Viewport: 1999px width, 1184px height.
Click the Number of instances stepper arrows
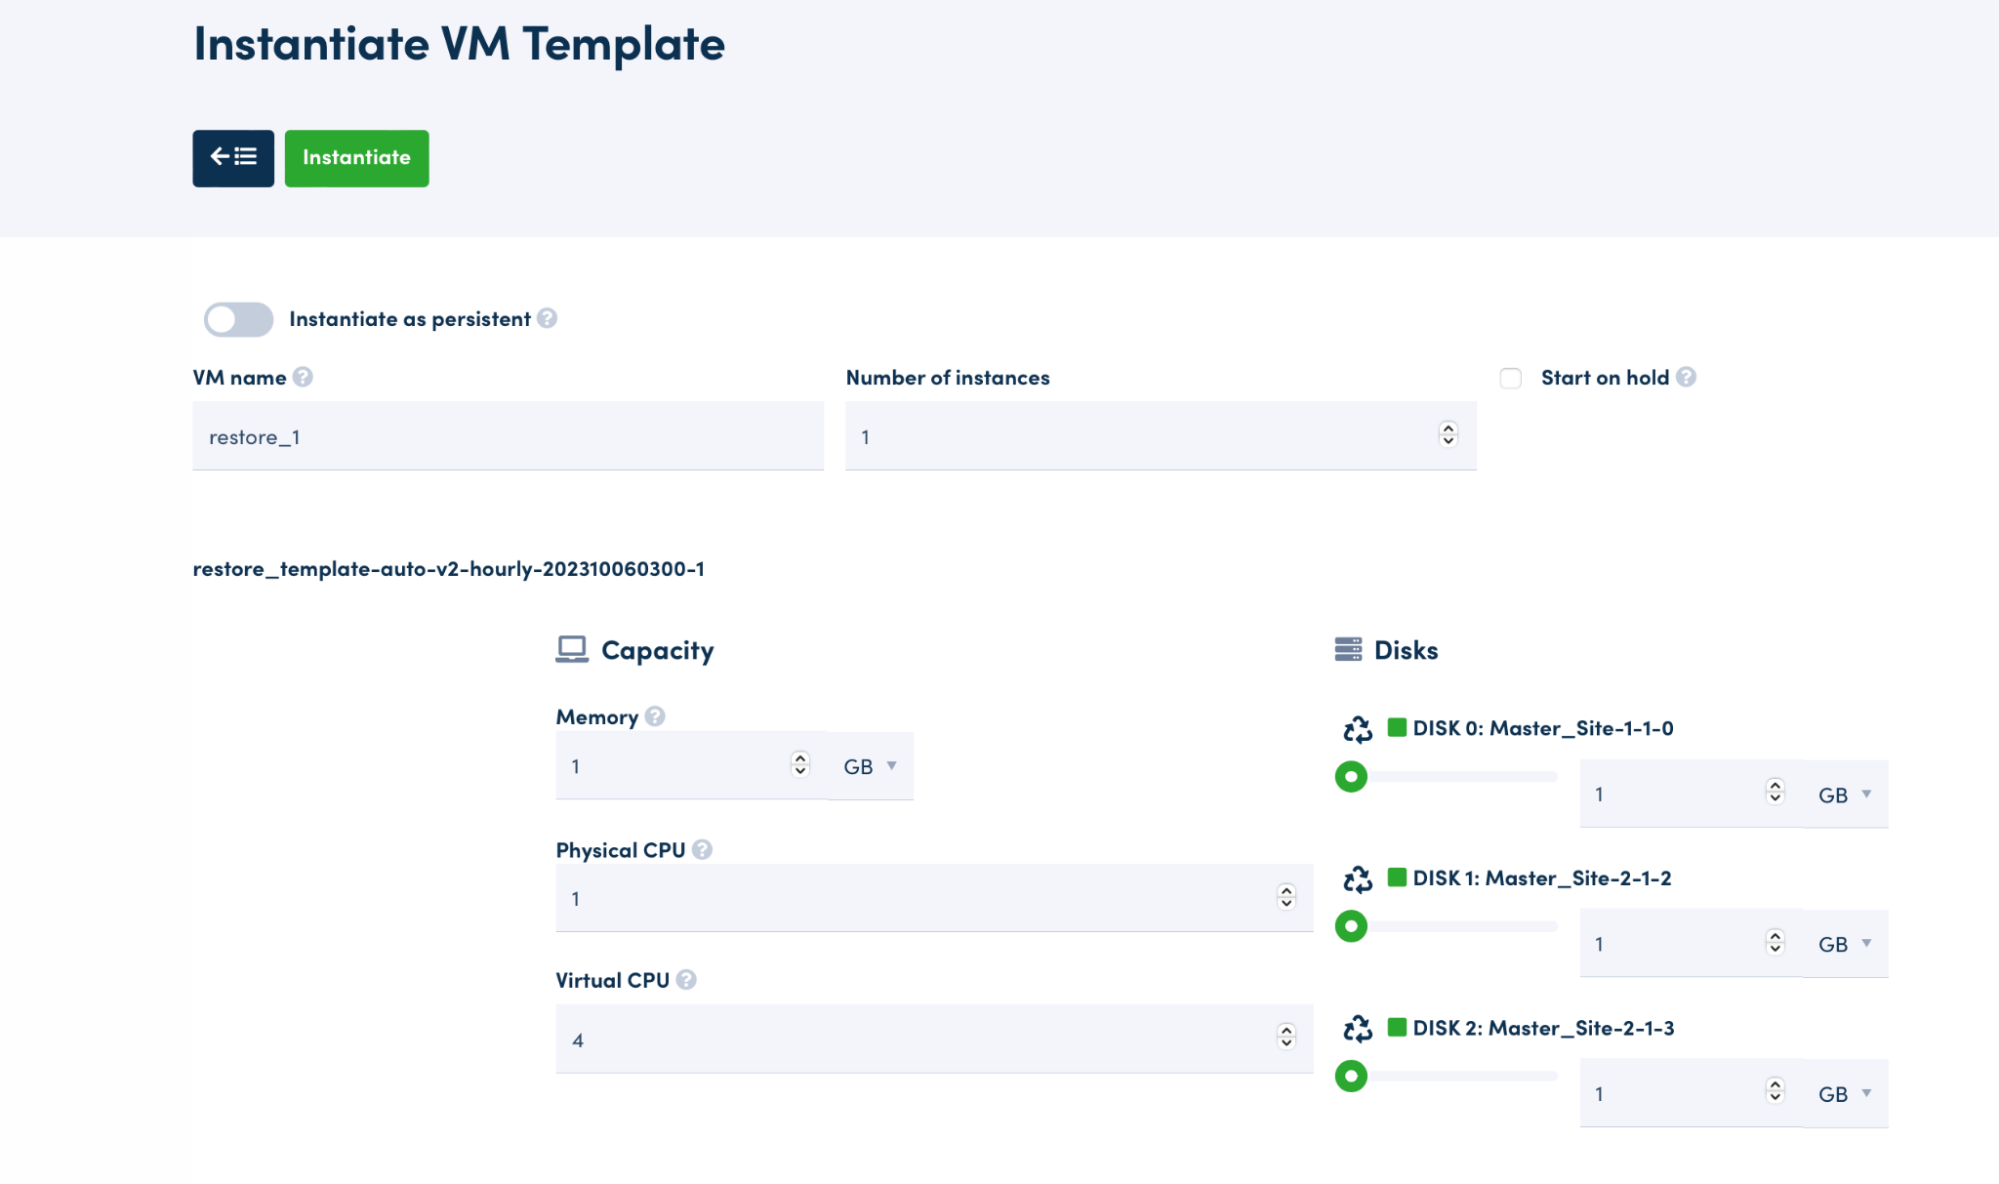pos(1447,435)
